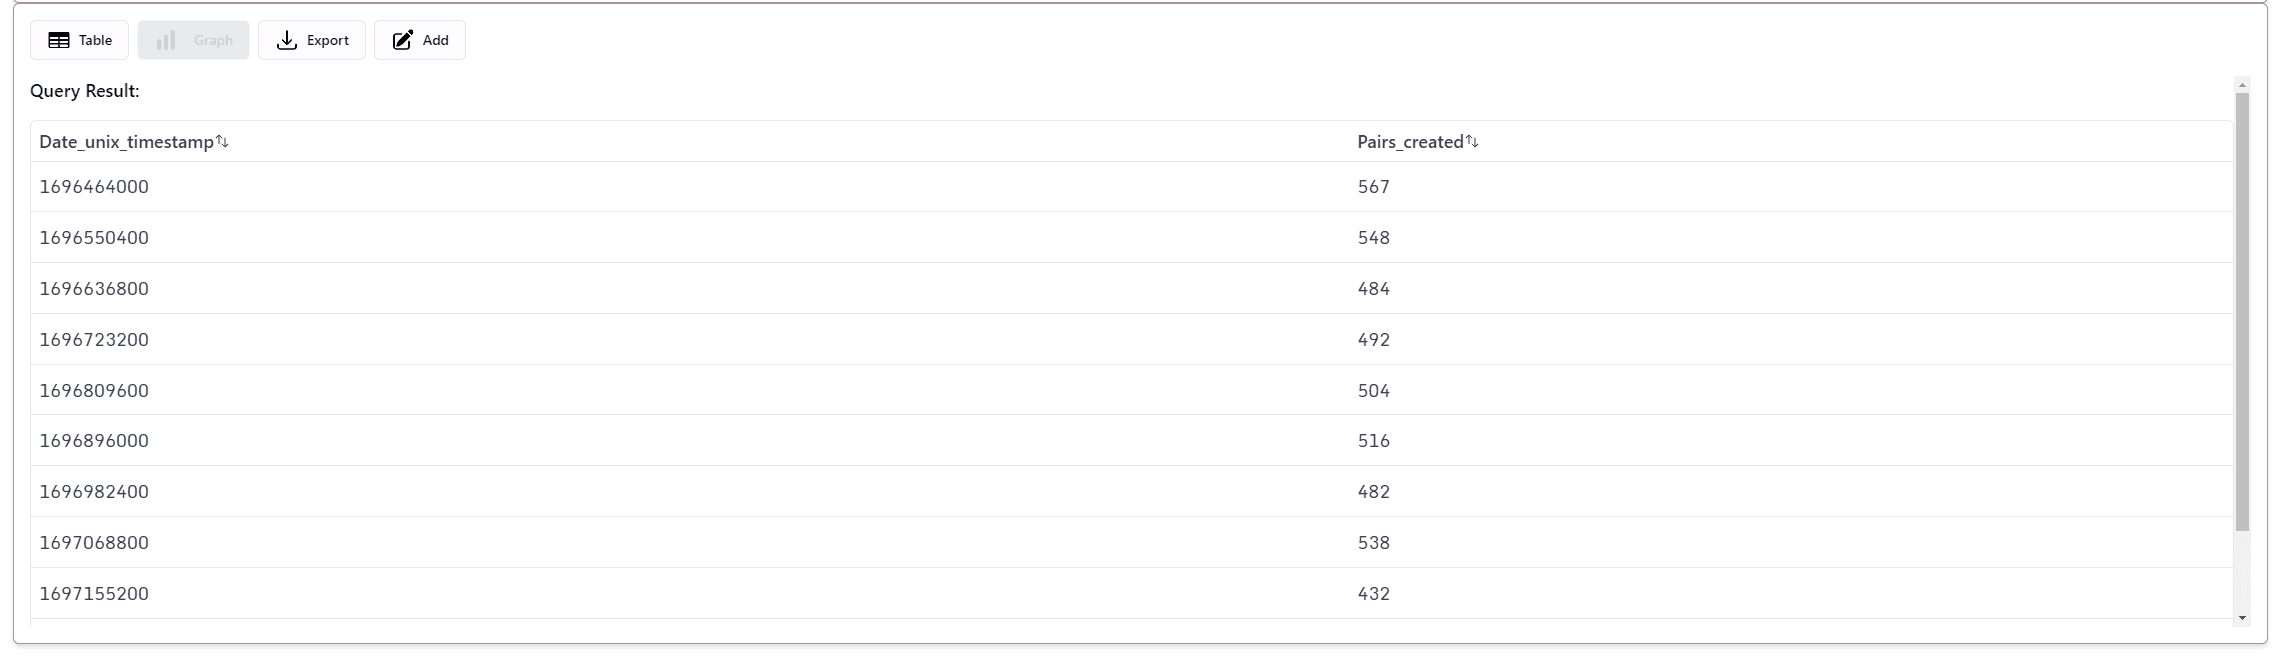2279x657 pixels.
Task: Click the Pairs_created column header
Action: click(1410, 142)
